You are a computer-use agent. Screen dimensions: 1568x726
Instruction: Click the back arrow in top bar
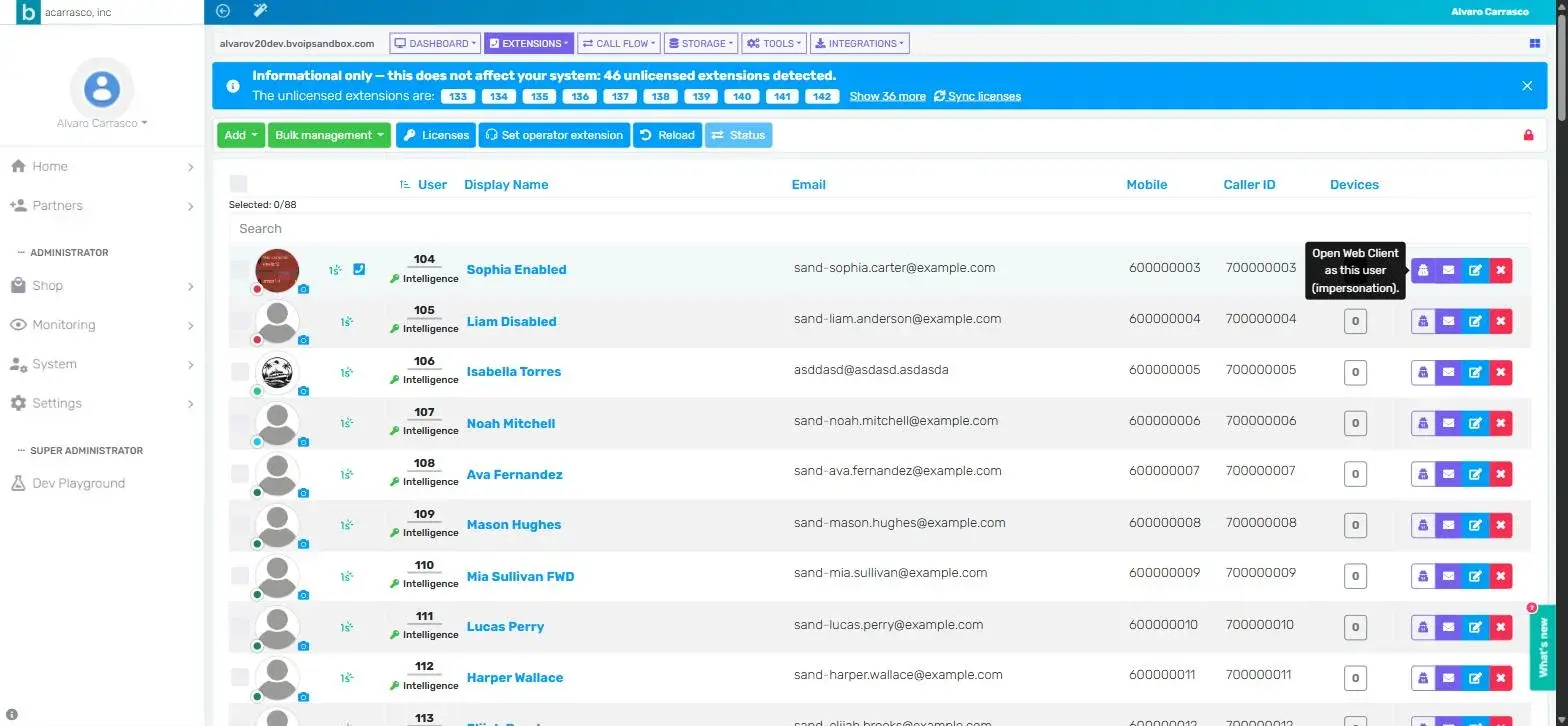(x=223, y=11)
